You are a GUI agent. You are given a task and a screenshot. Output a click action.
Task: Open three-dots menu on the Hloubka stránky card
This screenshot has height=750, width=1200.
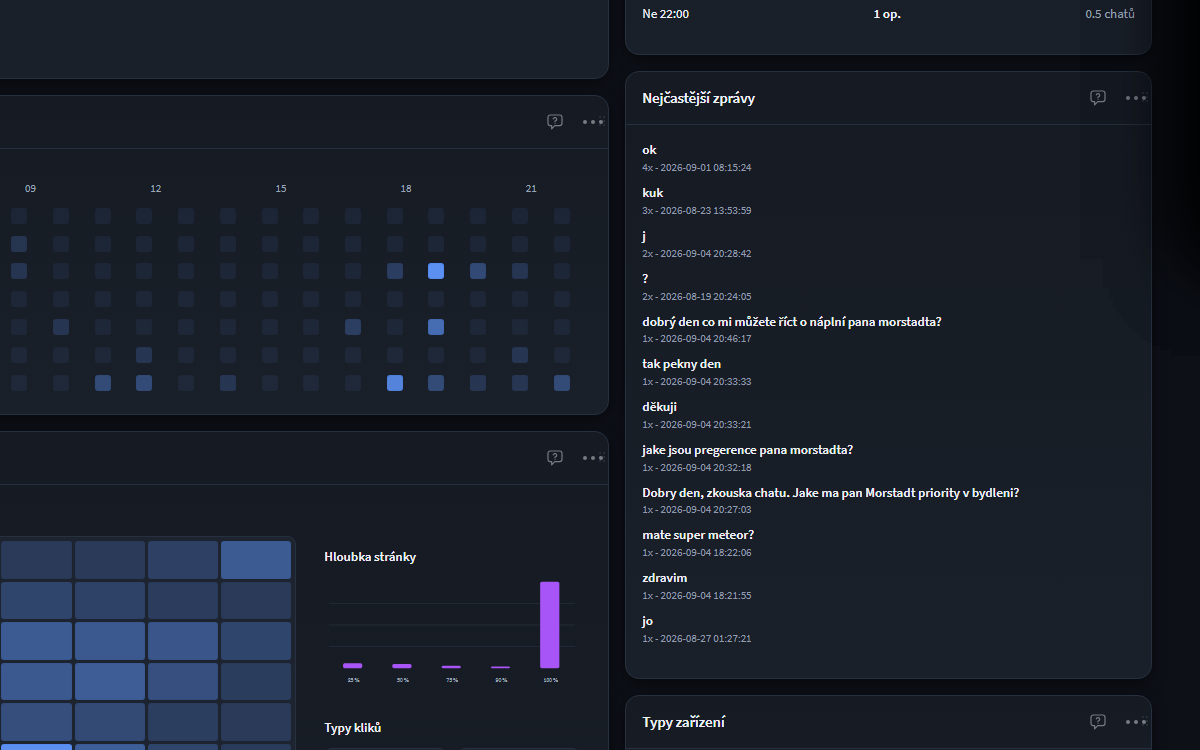(593, 458)
